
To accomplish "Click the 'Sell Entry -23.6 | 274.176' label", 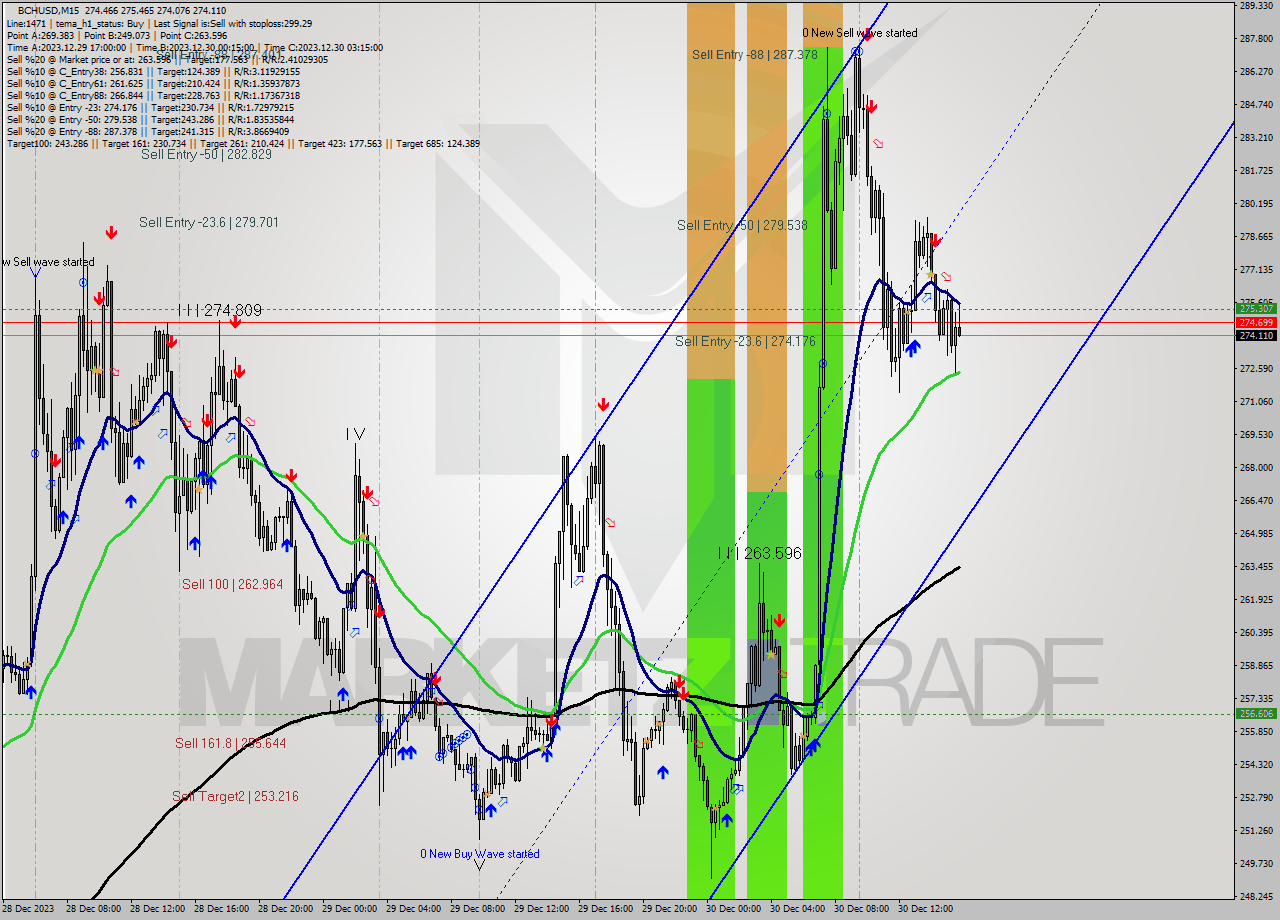I will pyautogui.click(x=745, y=341).
